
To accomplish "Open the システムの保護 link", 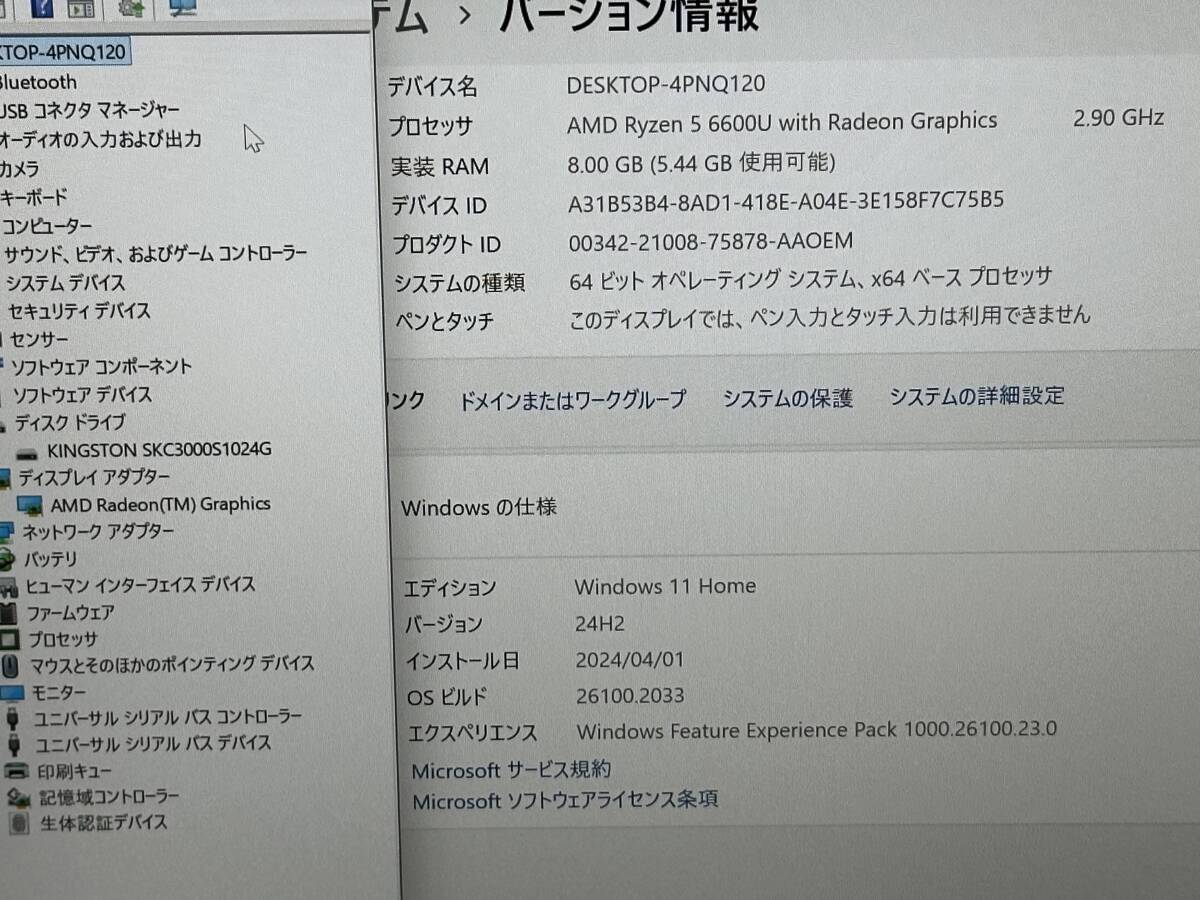I will point(788,398).
